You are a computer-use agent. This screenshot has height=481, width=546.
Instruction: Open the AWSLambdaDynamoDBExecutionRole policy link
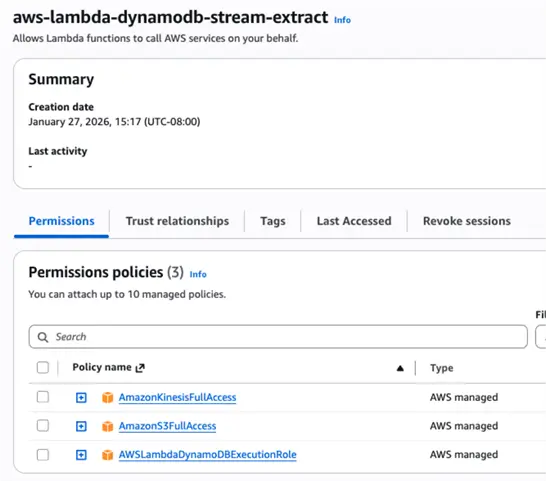pyautogui.click(x=208, y=455)
